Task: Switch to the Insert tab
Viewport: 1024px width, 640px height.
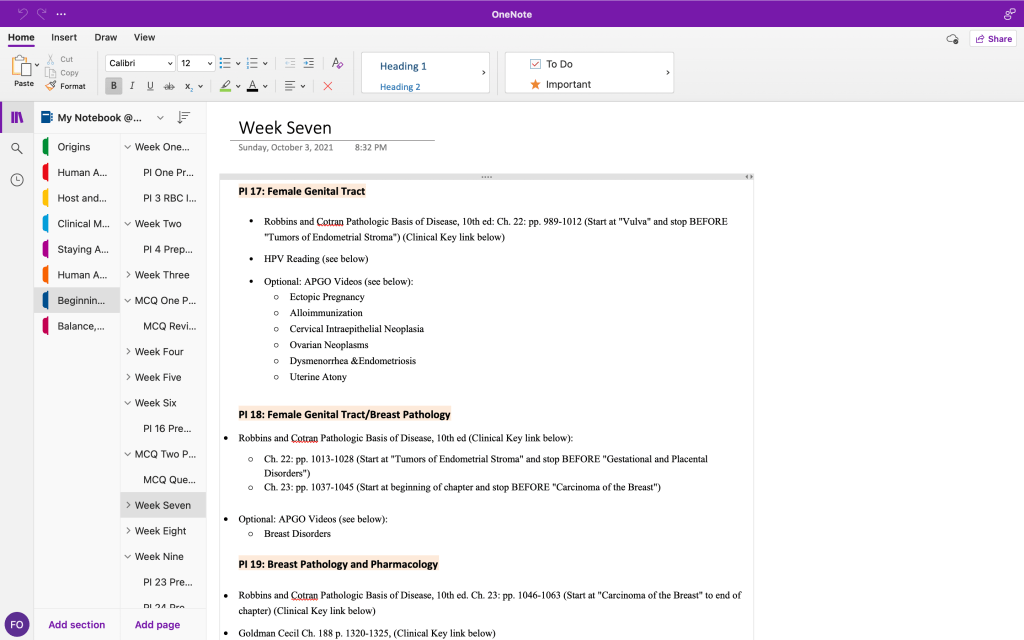Action: (64, 38)
